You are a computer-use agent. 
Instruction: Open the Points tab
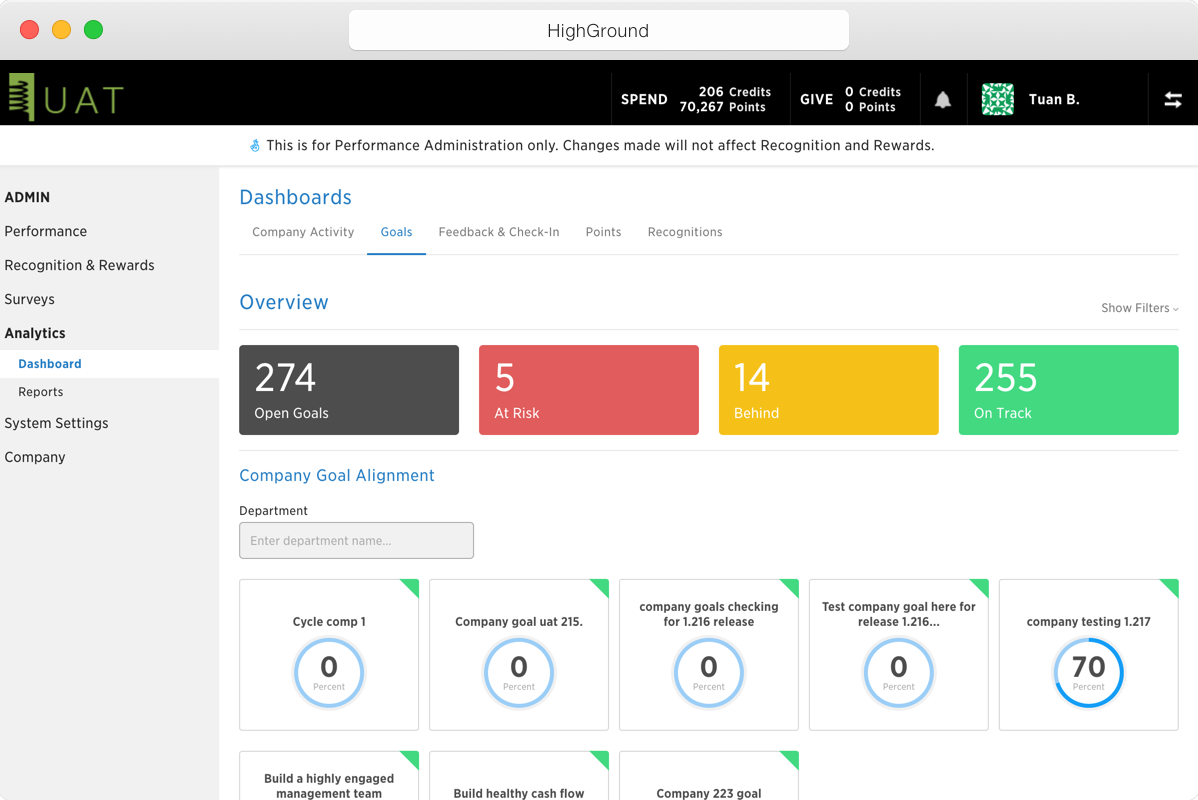604,232
